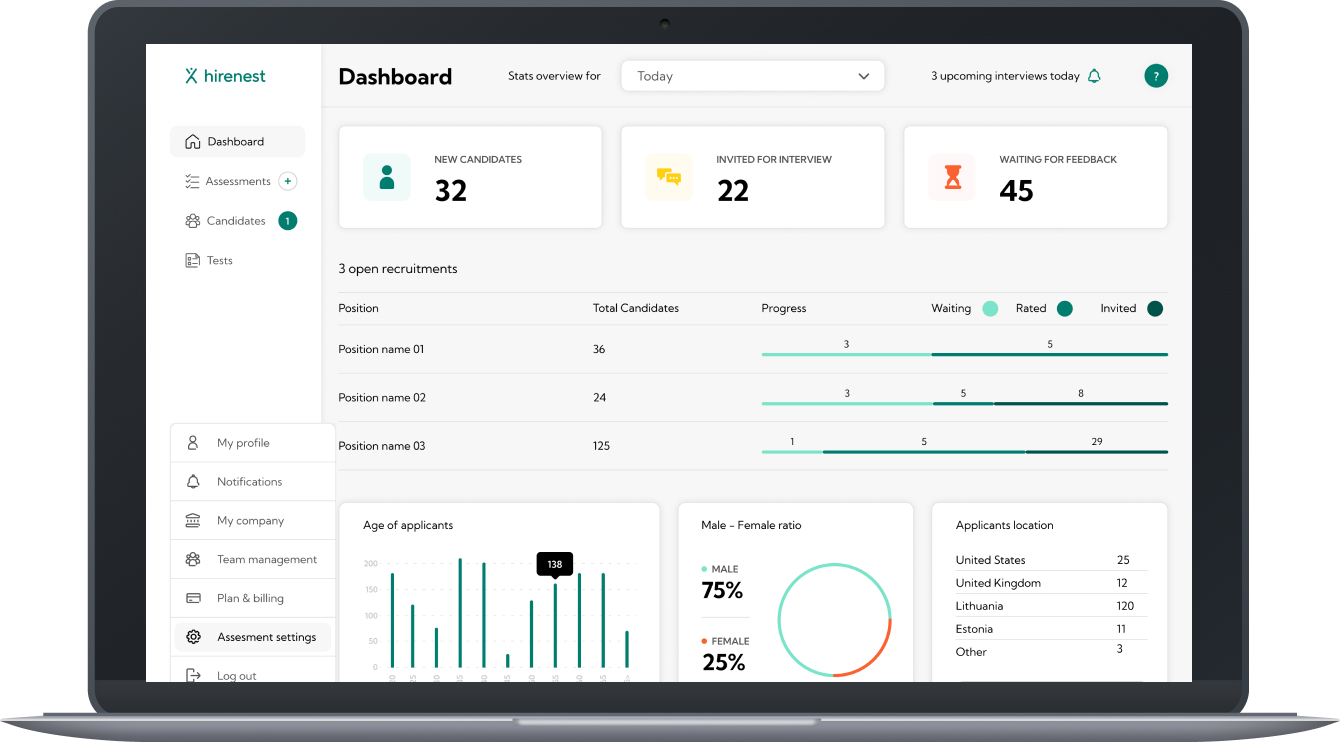Open the New Candidates card showing 32

pos(470,177)
